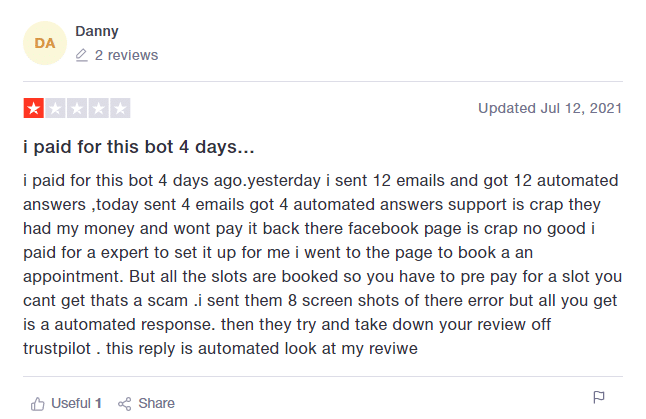Flag this review with the flag icon

click(599, 398)
